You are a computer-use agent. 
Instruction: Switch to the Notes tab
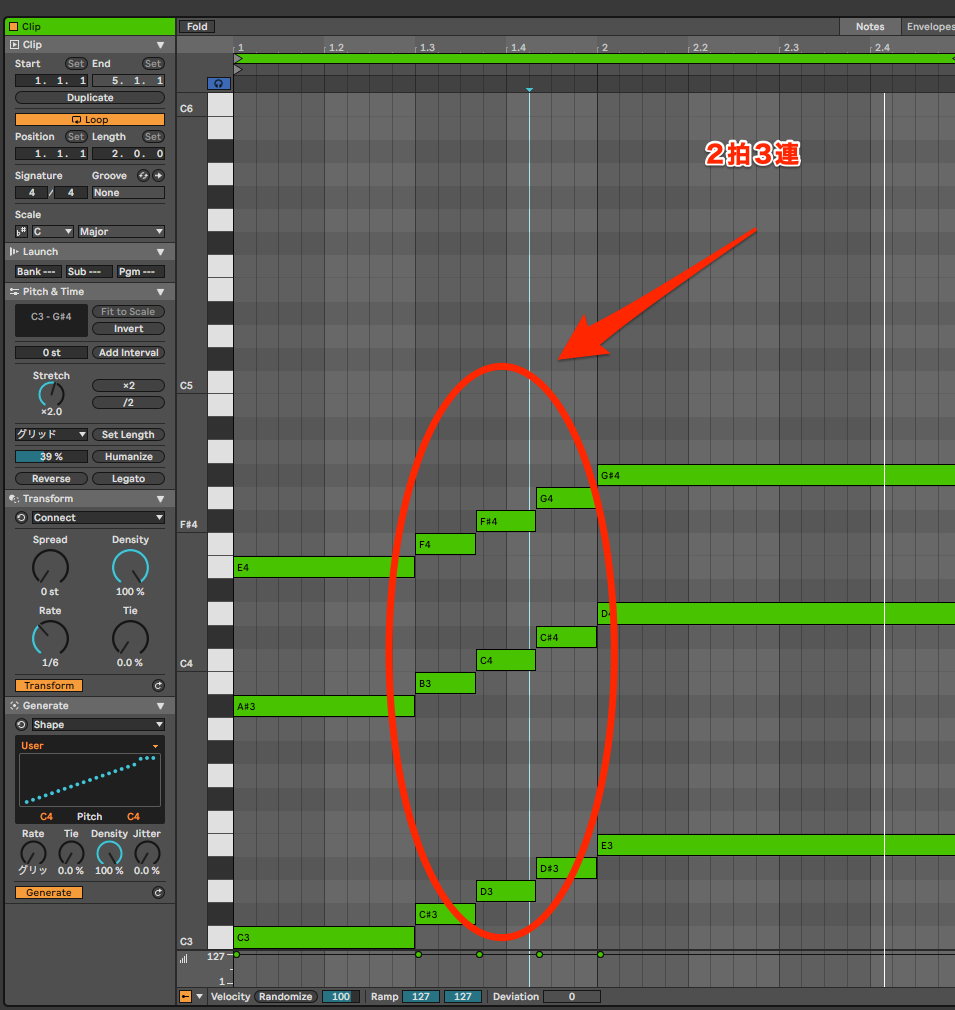pyautogui.click(x=869, y=27)
